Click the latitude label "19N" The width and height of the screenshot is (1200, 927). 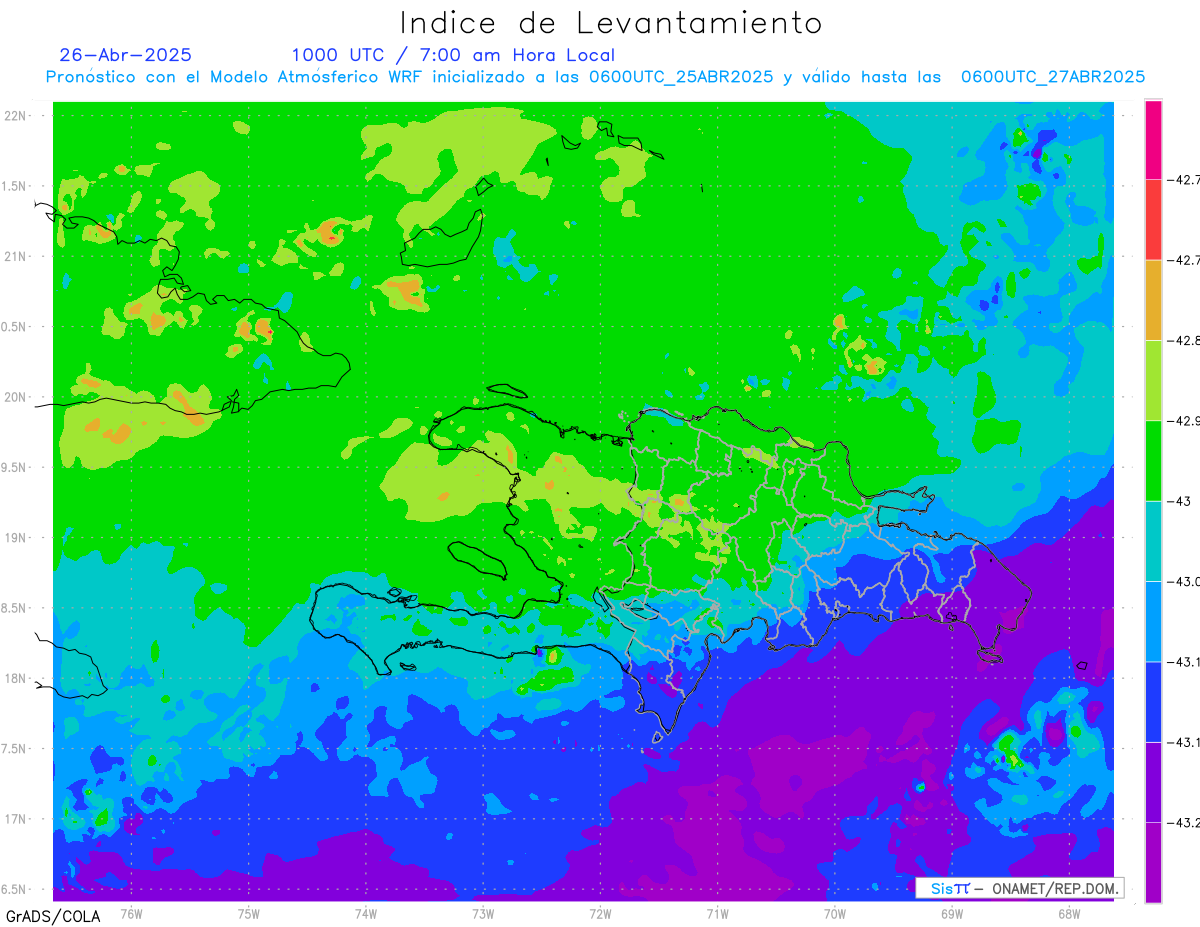17,537
